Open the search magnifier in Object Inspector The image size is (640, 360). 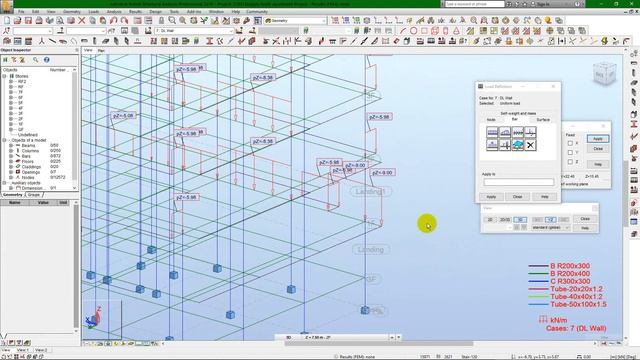(x=36, y=60)
